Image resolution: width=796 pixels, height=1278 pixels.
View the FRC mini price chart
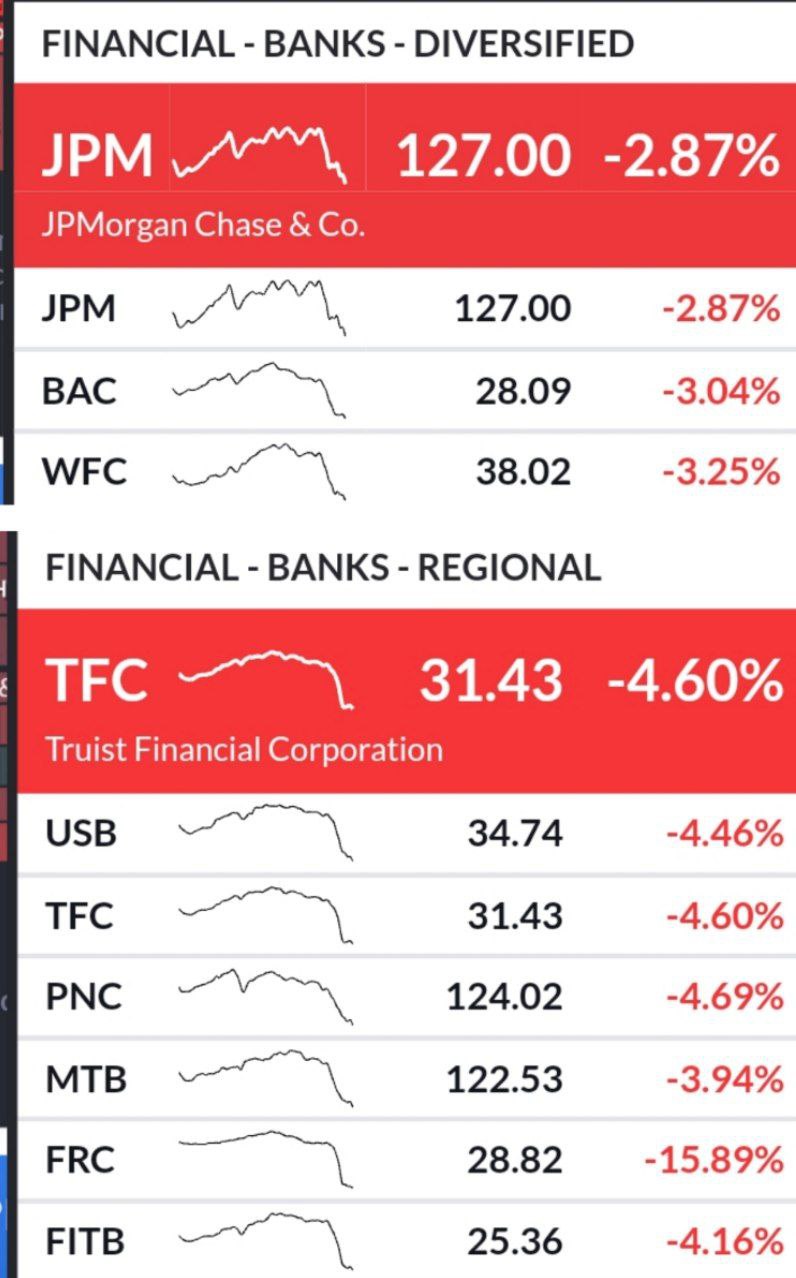266,1156
